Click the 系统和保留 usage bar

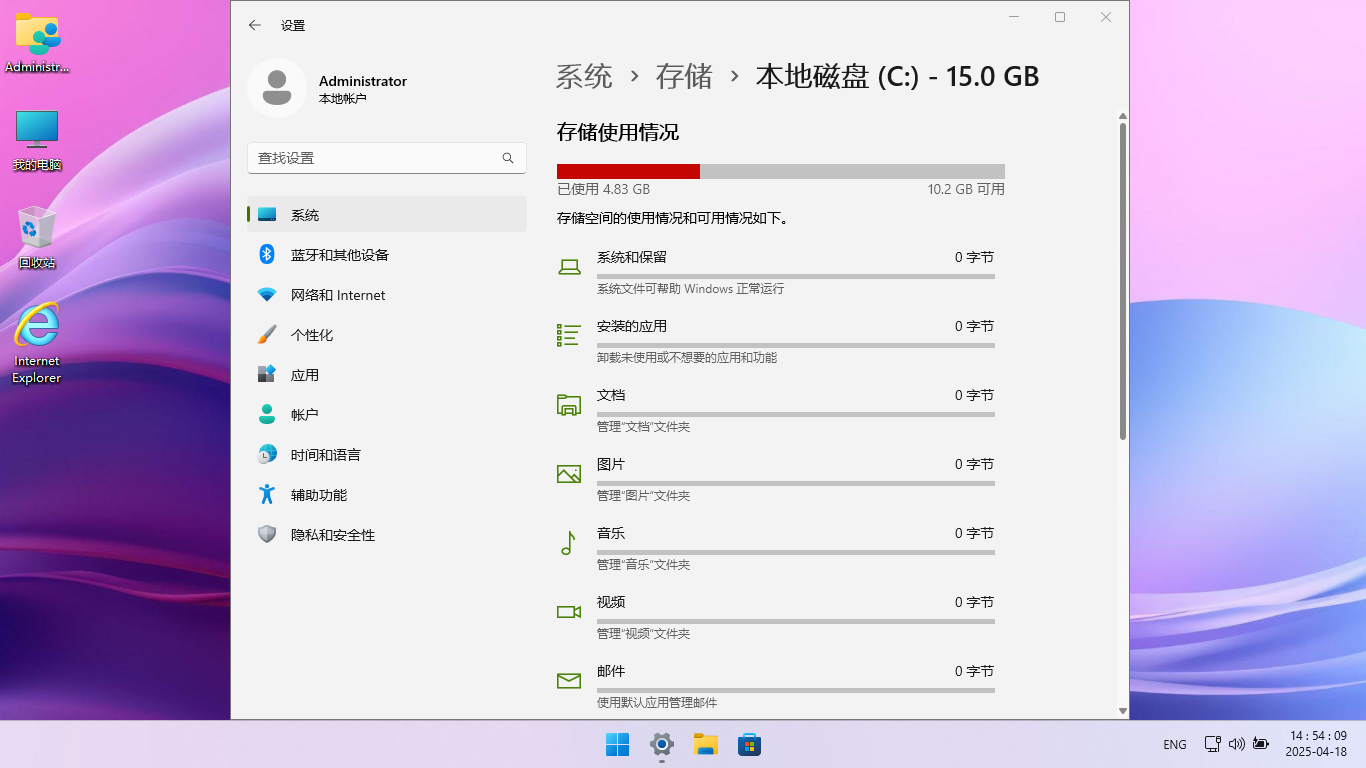796,276
